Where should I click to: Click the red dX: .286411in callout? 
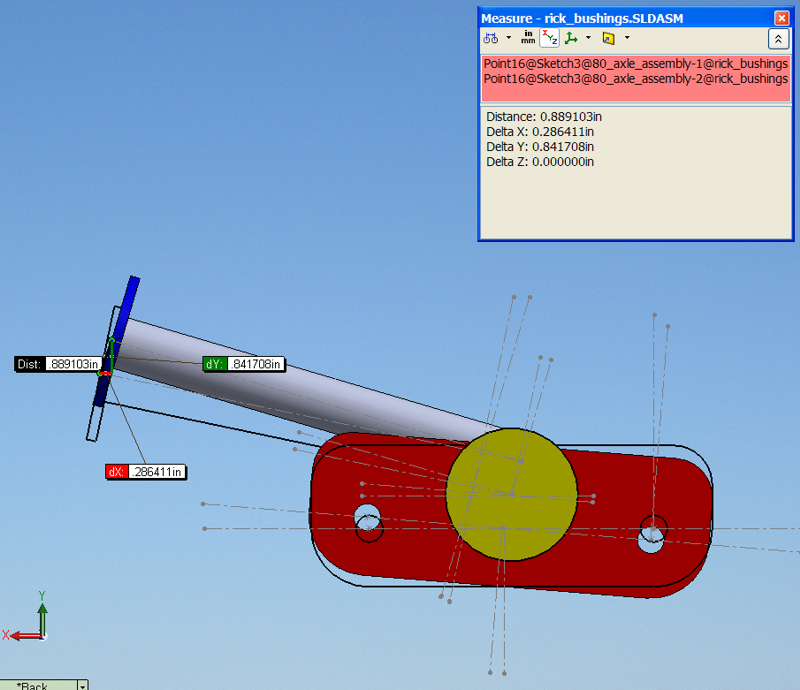(146, 472)
